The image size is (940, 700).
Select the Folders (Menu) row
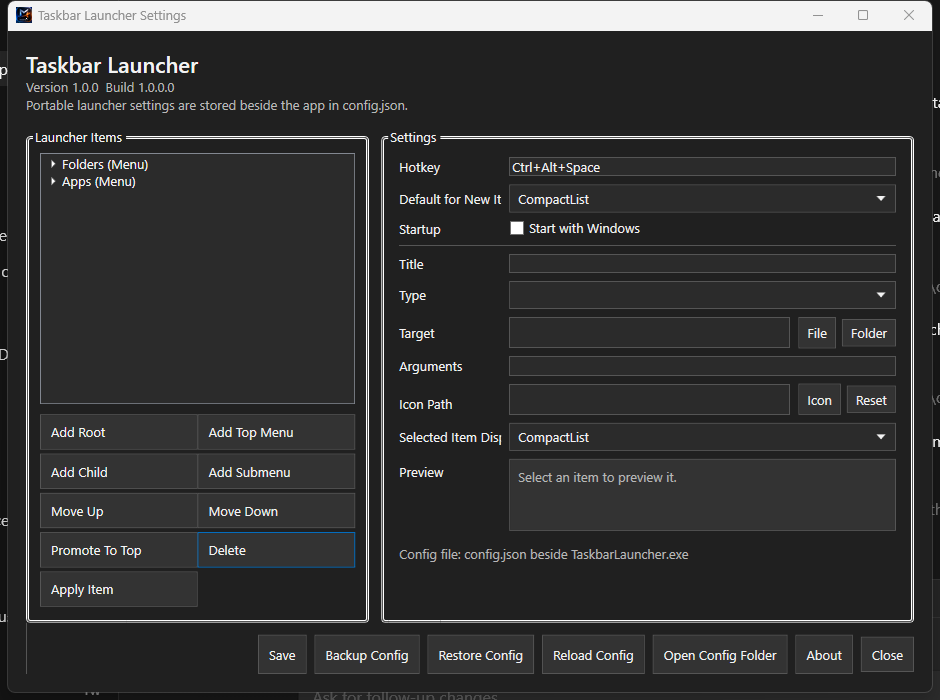tap(105, 164)
